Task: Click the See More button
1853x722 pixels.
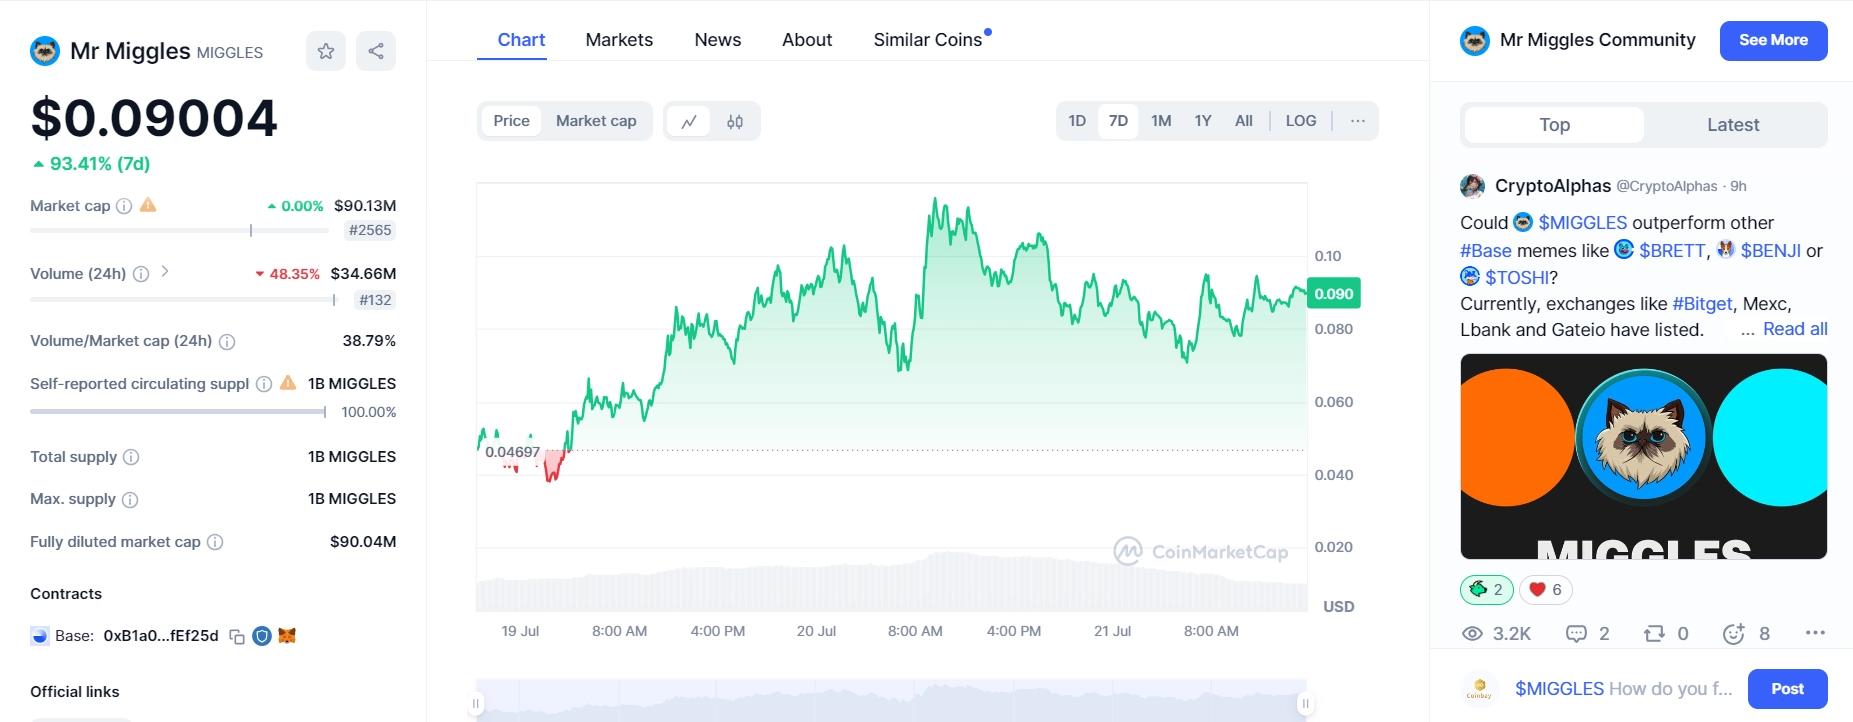Action: [1774, 41]
